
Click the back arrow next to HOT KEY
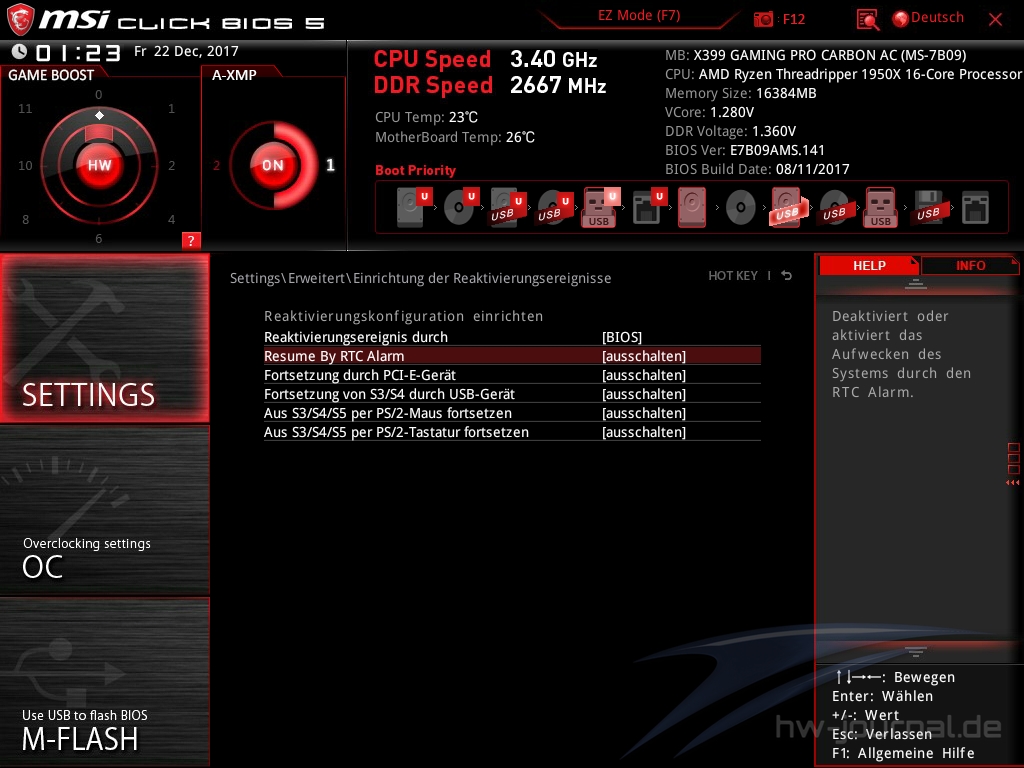tap(787, 276)
